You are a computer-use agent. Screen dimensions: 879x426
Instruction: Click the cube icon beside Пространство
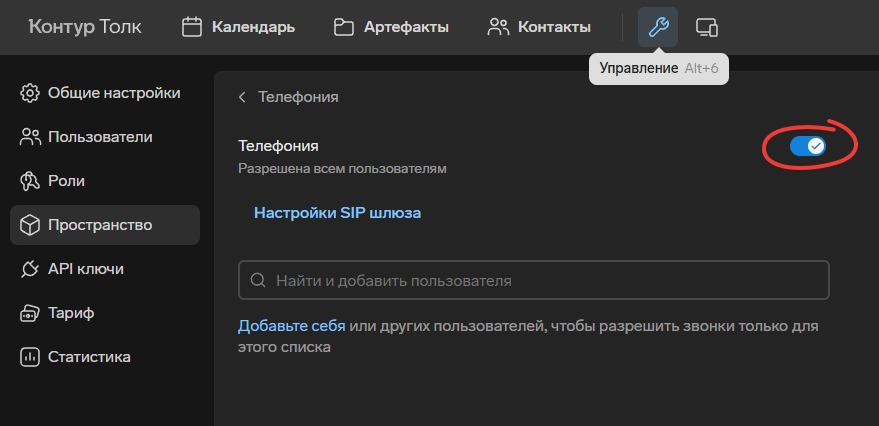[x=30, y=225]
